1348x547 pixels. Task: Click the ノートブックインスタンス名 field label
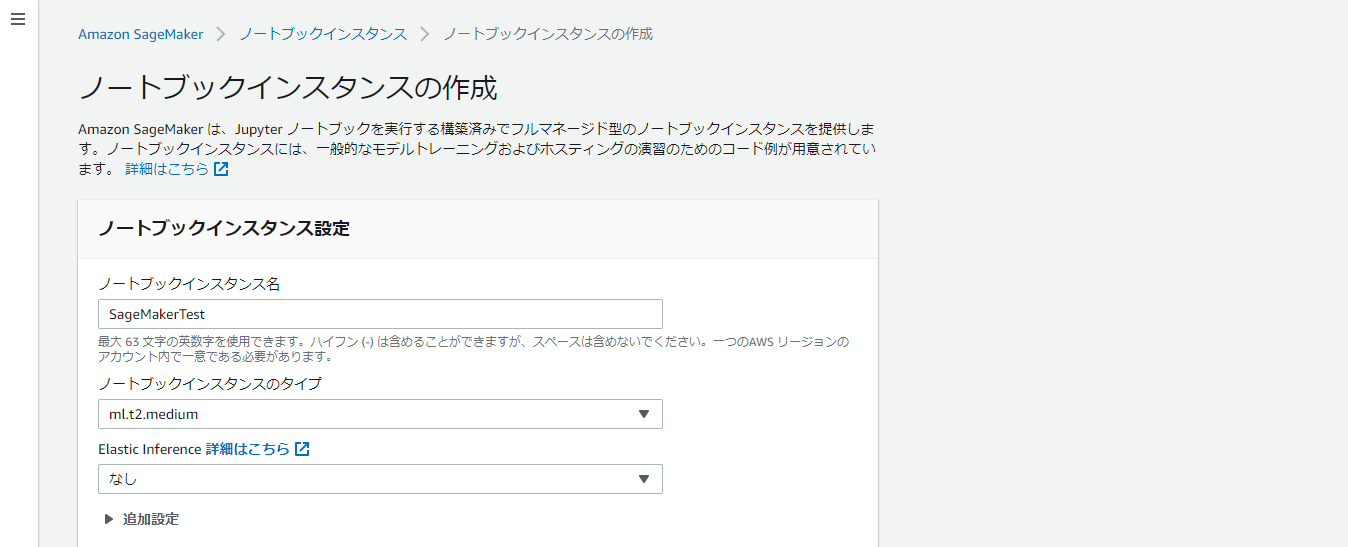click(x=189, y=284)
